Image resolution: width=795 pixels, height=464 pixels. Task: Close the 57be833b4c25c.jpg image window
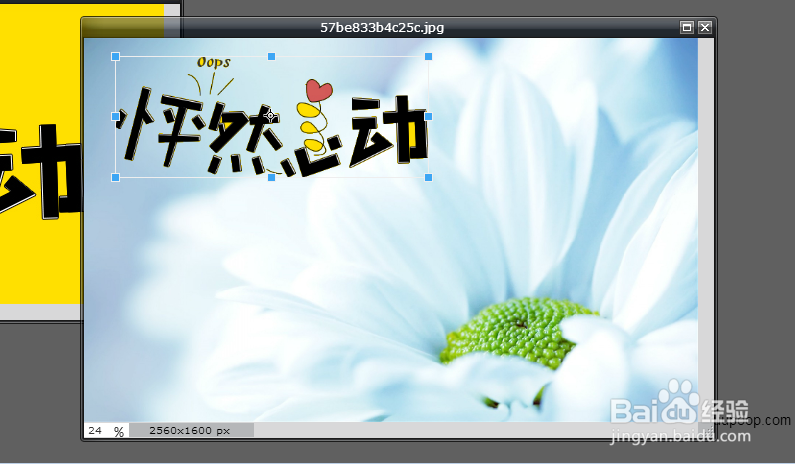(705, 27)
